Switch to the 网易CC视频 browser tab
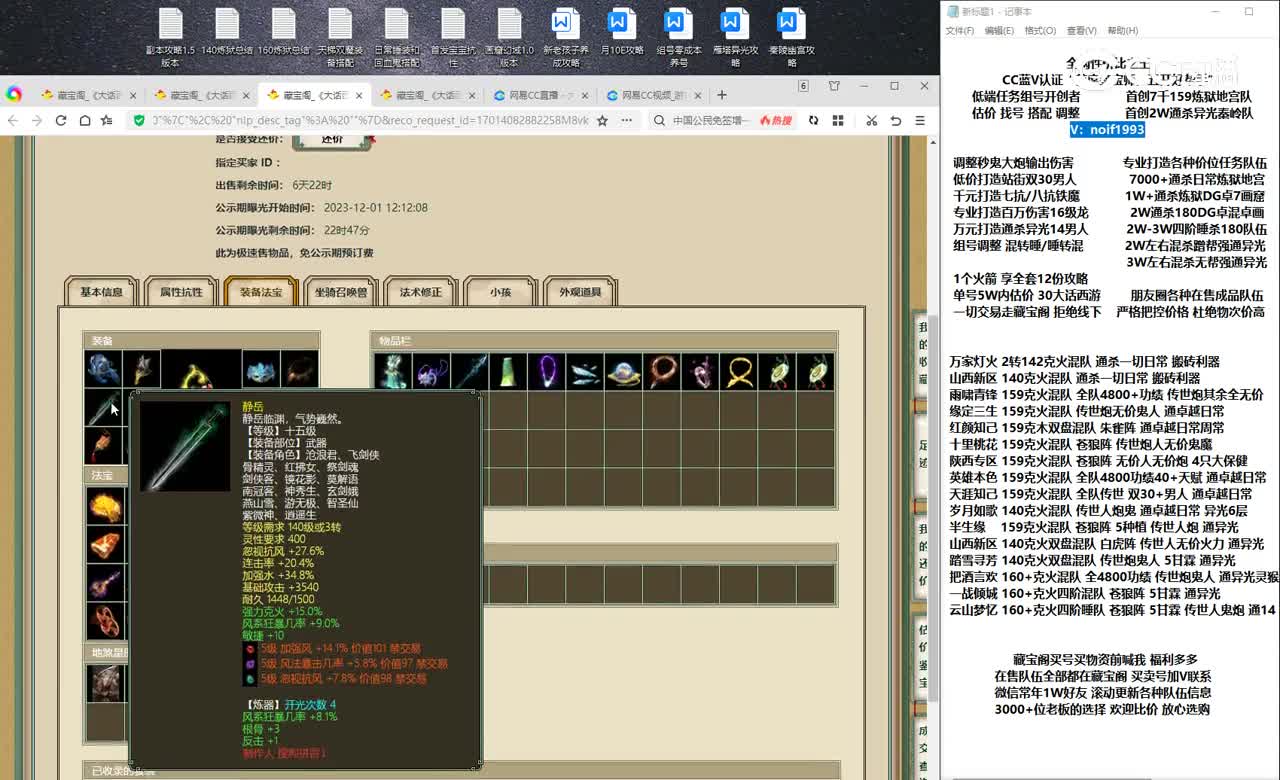Viewport: 1280px width, 780px height. (x=655, y=96)
